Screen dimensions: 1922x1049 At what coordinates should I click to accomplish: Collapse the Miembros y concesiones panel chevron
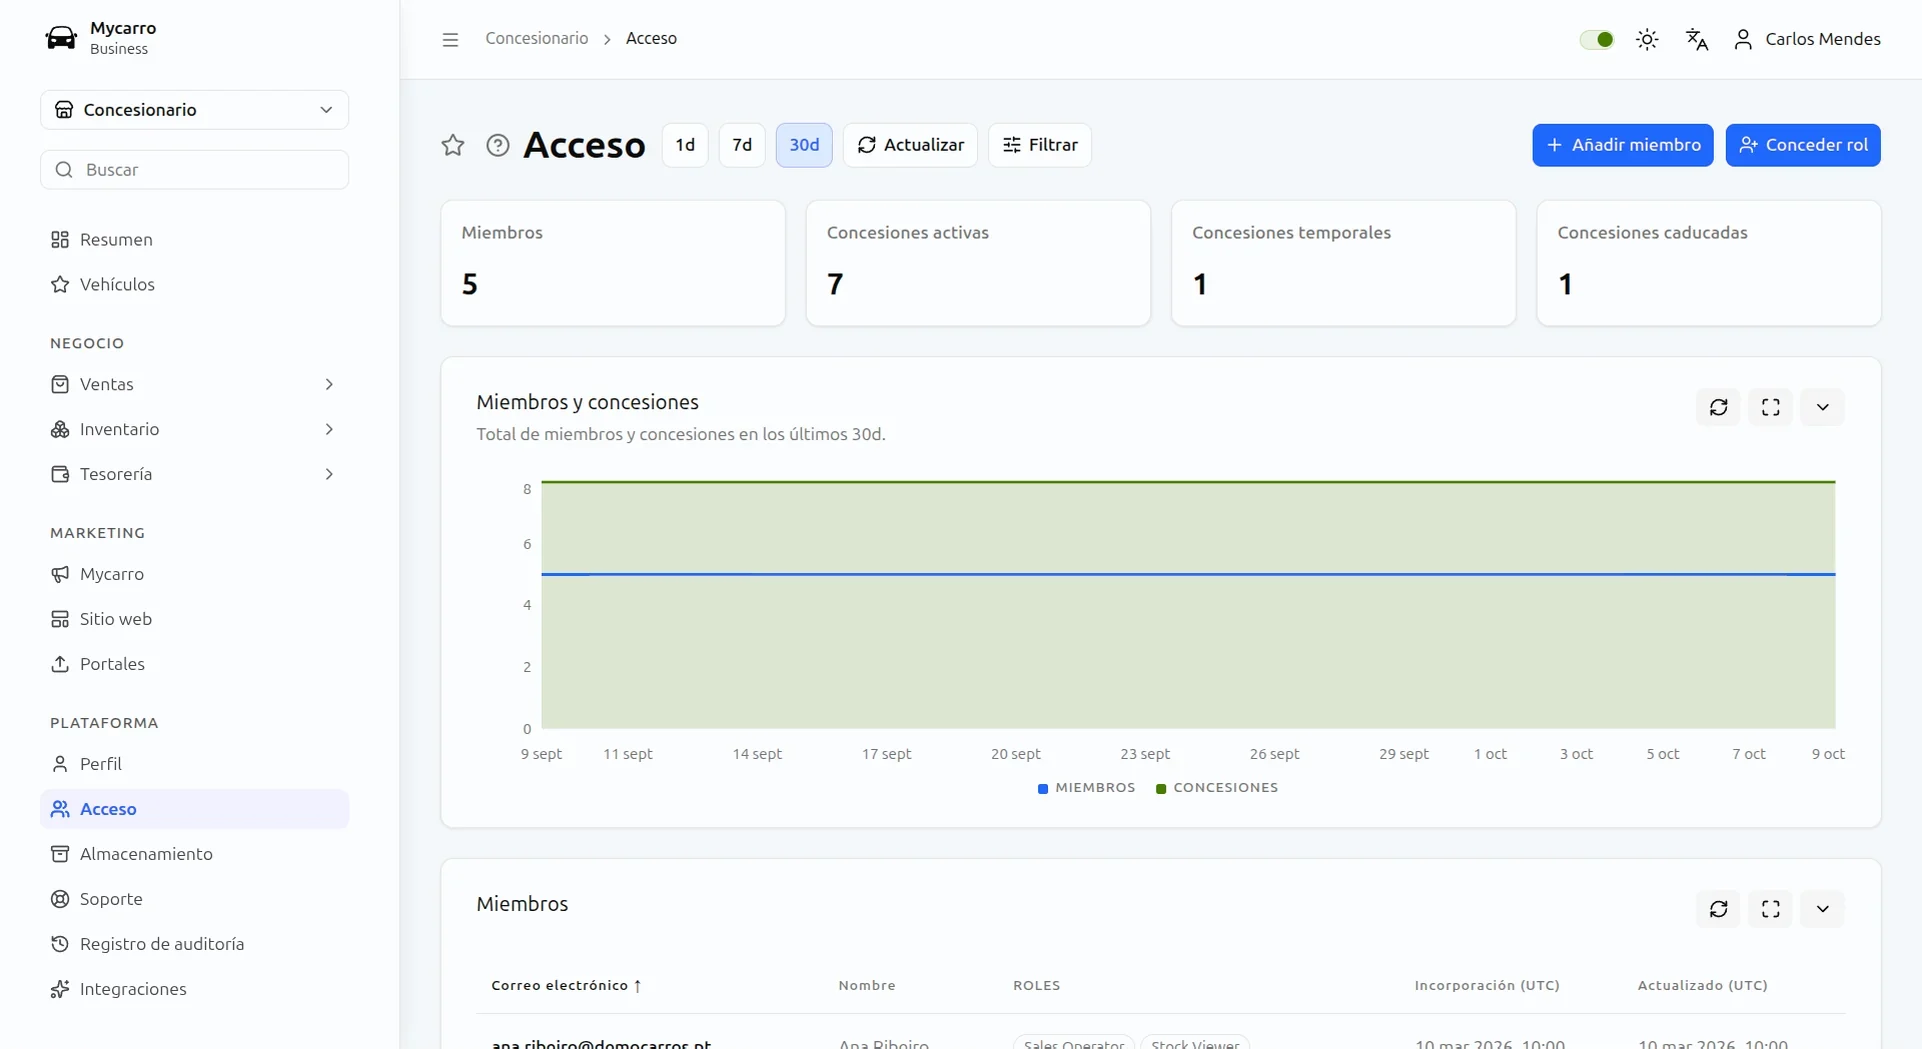click(x=1823, y=407)
